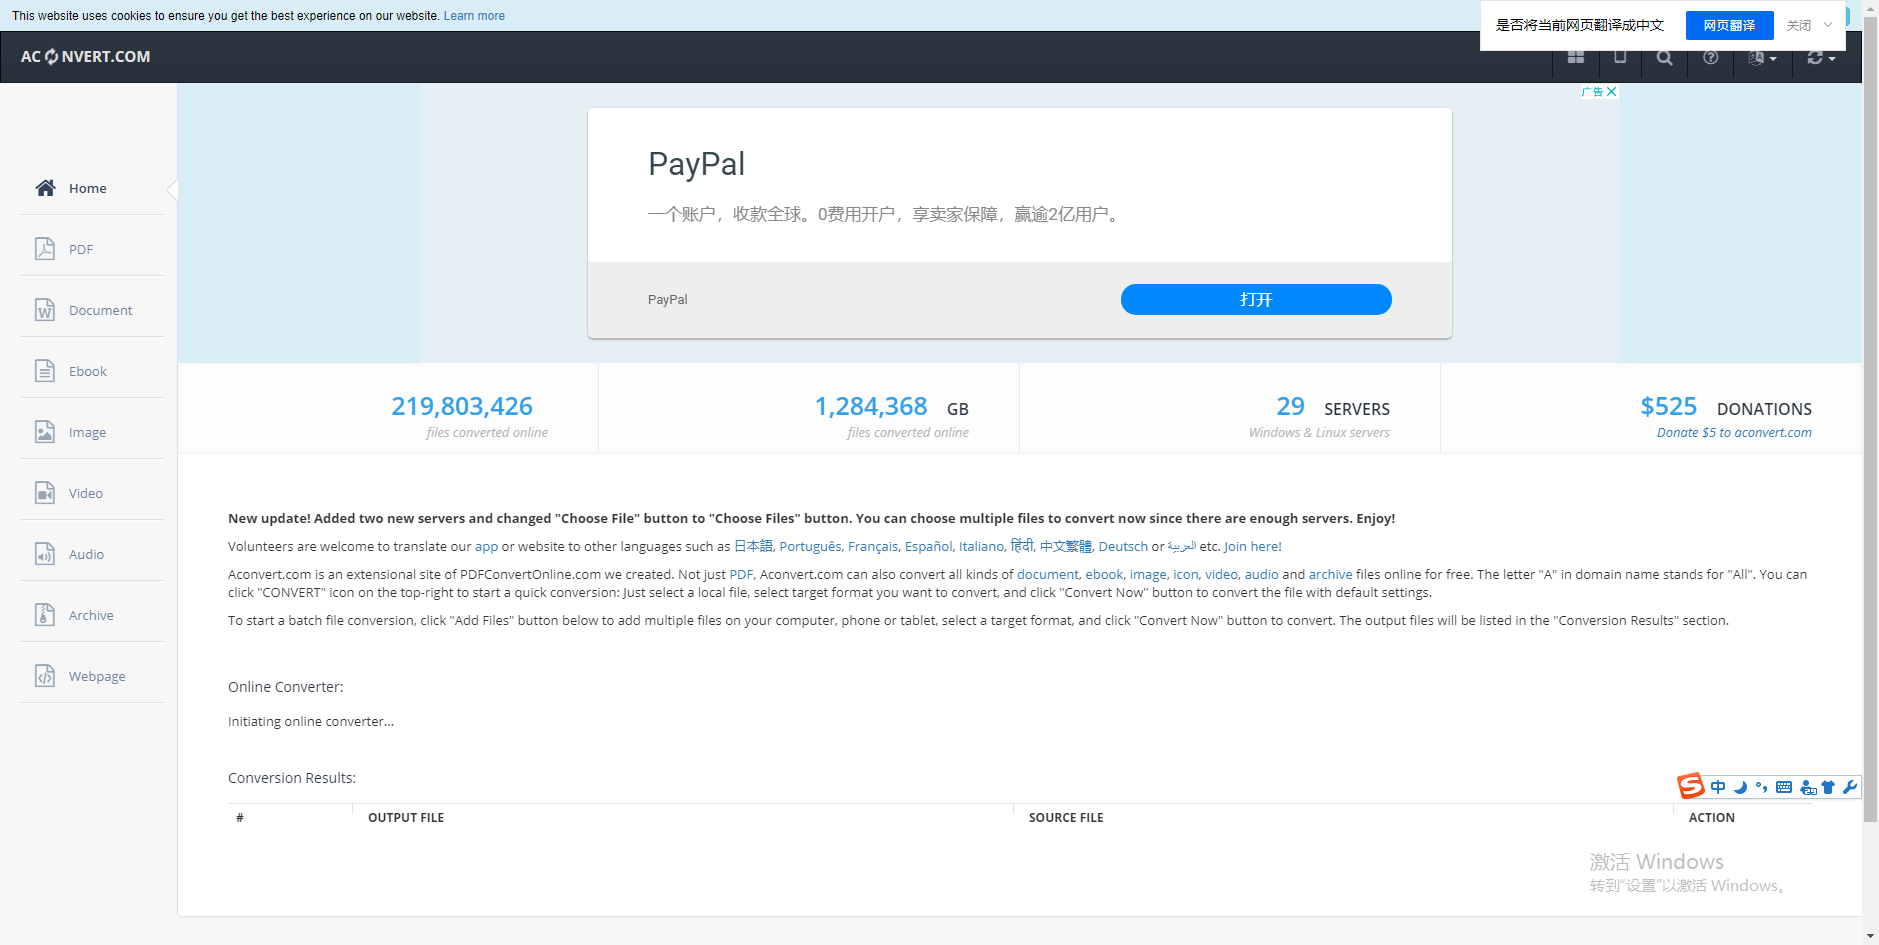The image size is (1879, 945).
Task: Click the cookie notice Learn more link
Action: coord(474,16)
